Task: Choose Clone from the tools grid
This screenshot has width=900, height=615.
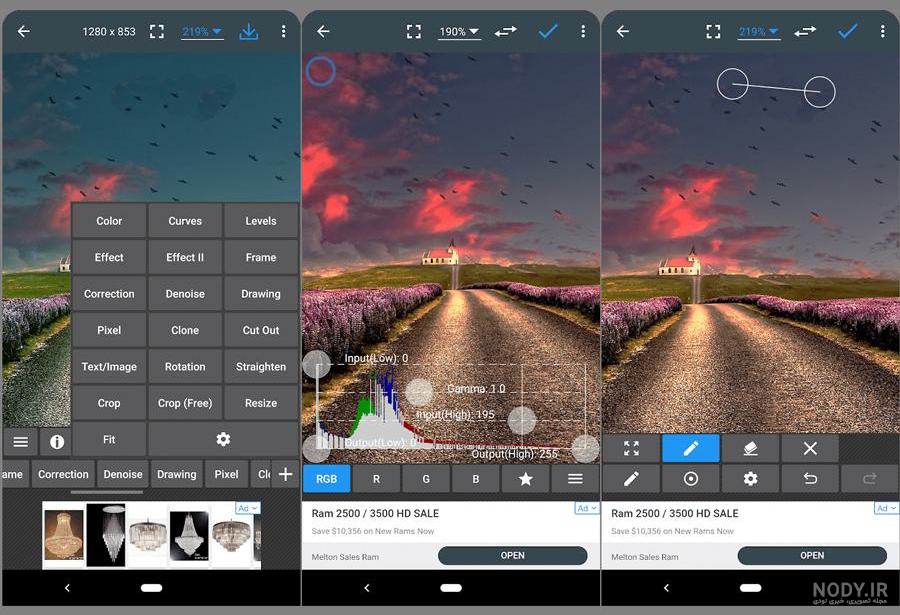Action: coord(185,330)
